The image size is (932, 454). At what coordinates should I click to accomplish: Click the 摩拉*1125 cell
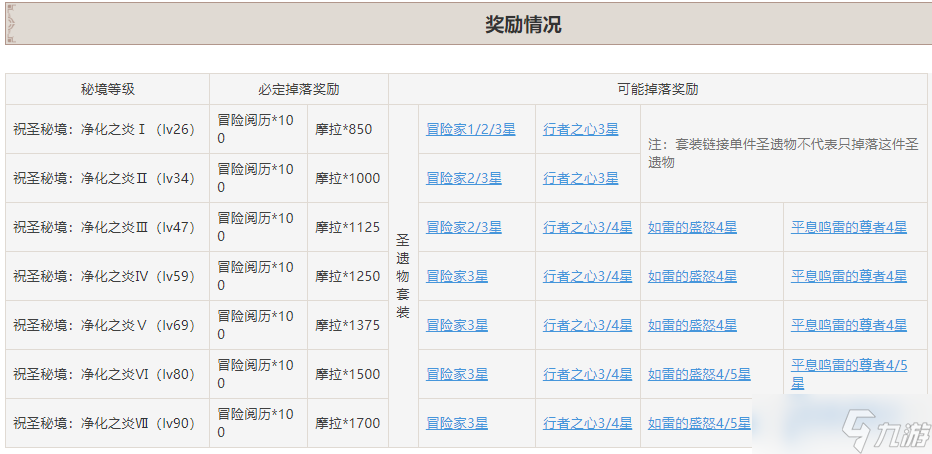(348, 227)
